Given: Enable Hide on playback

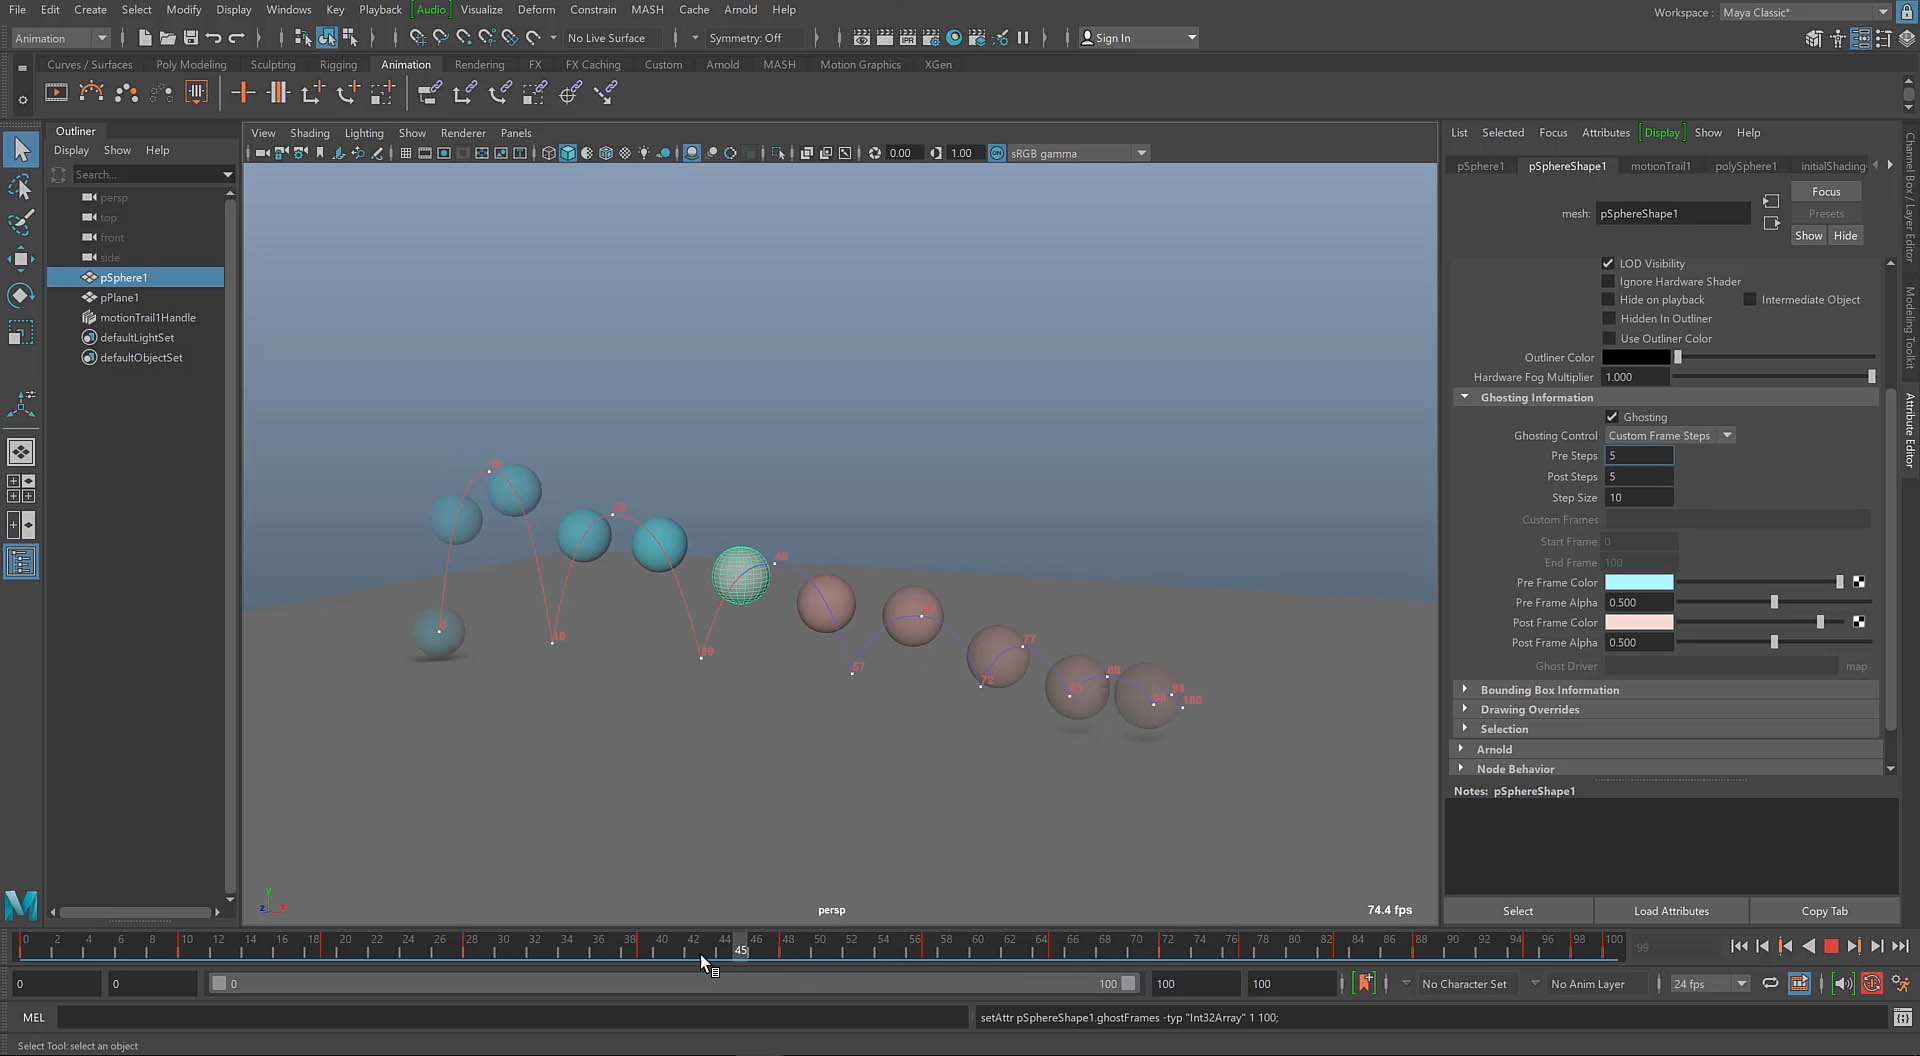Looking at the screenshot, I should coord(1608,299).
